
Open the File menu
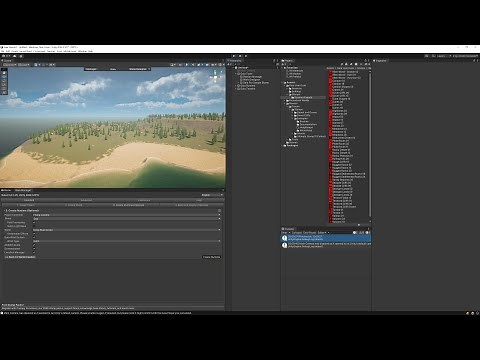(3, 51)
